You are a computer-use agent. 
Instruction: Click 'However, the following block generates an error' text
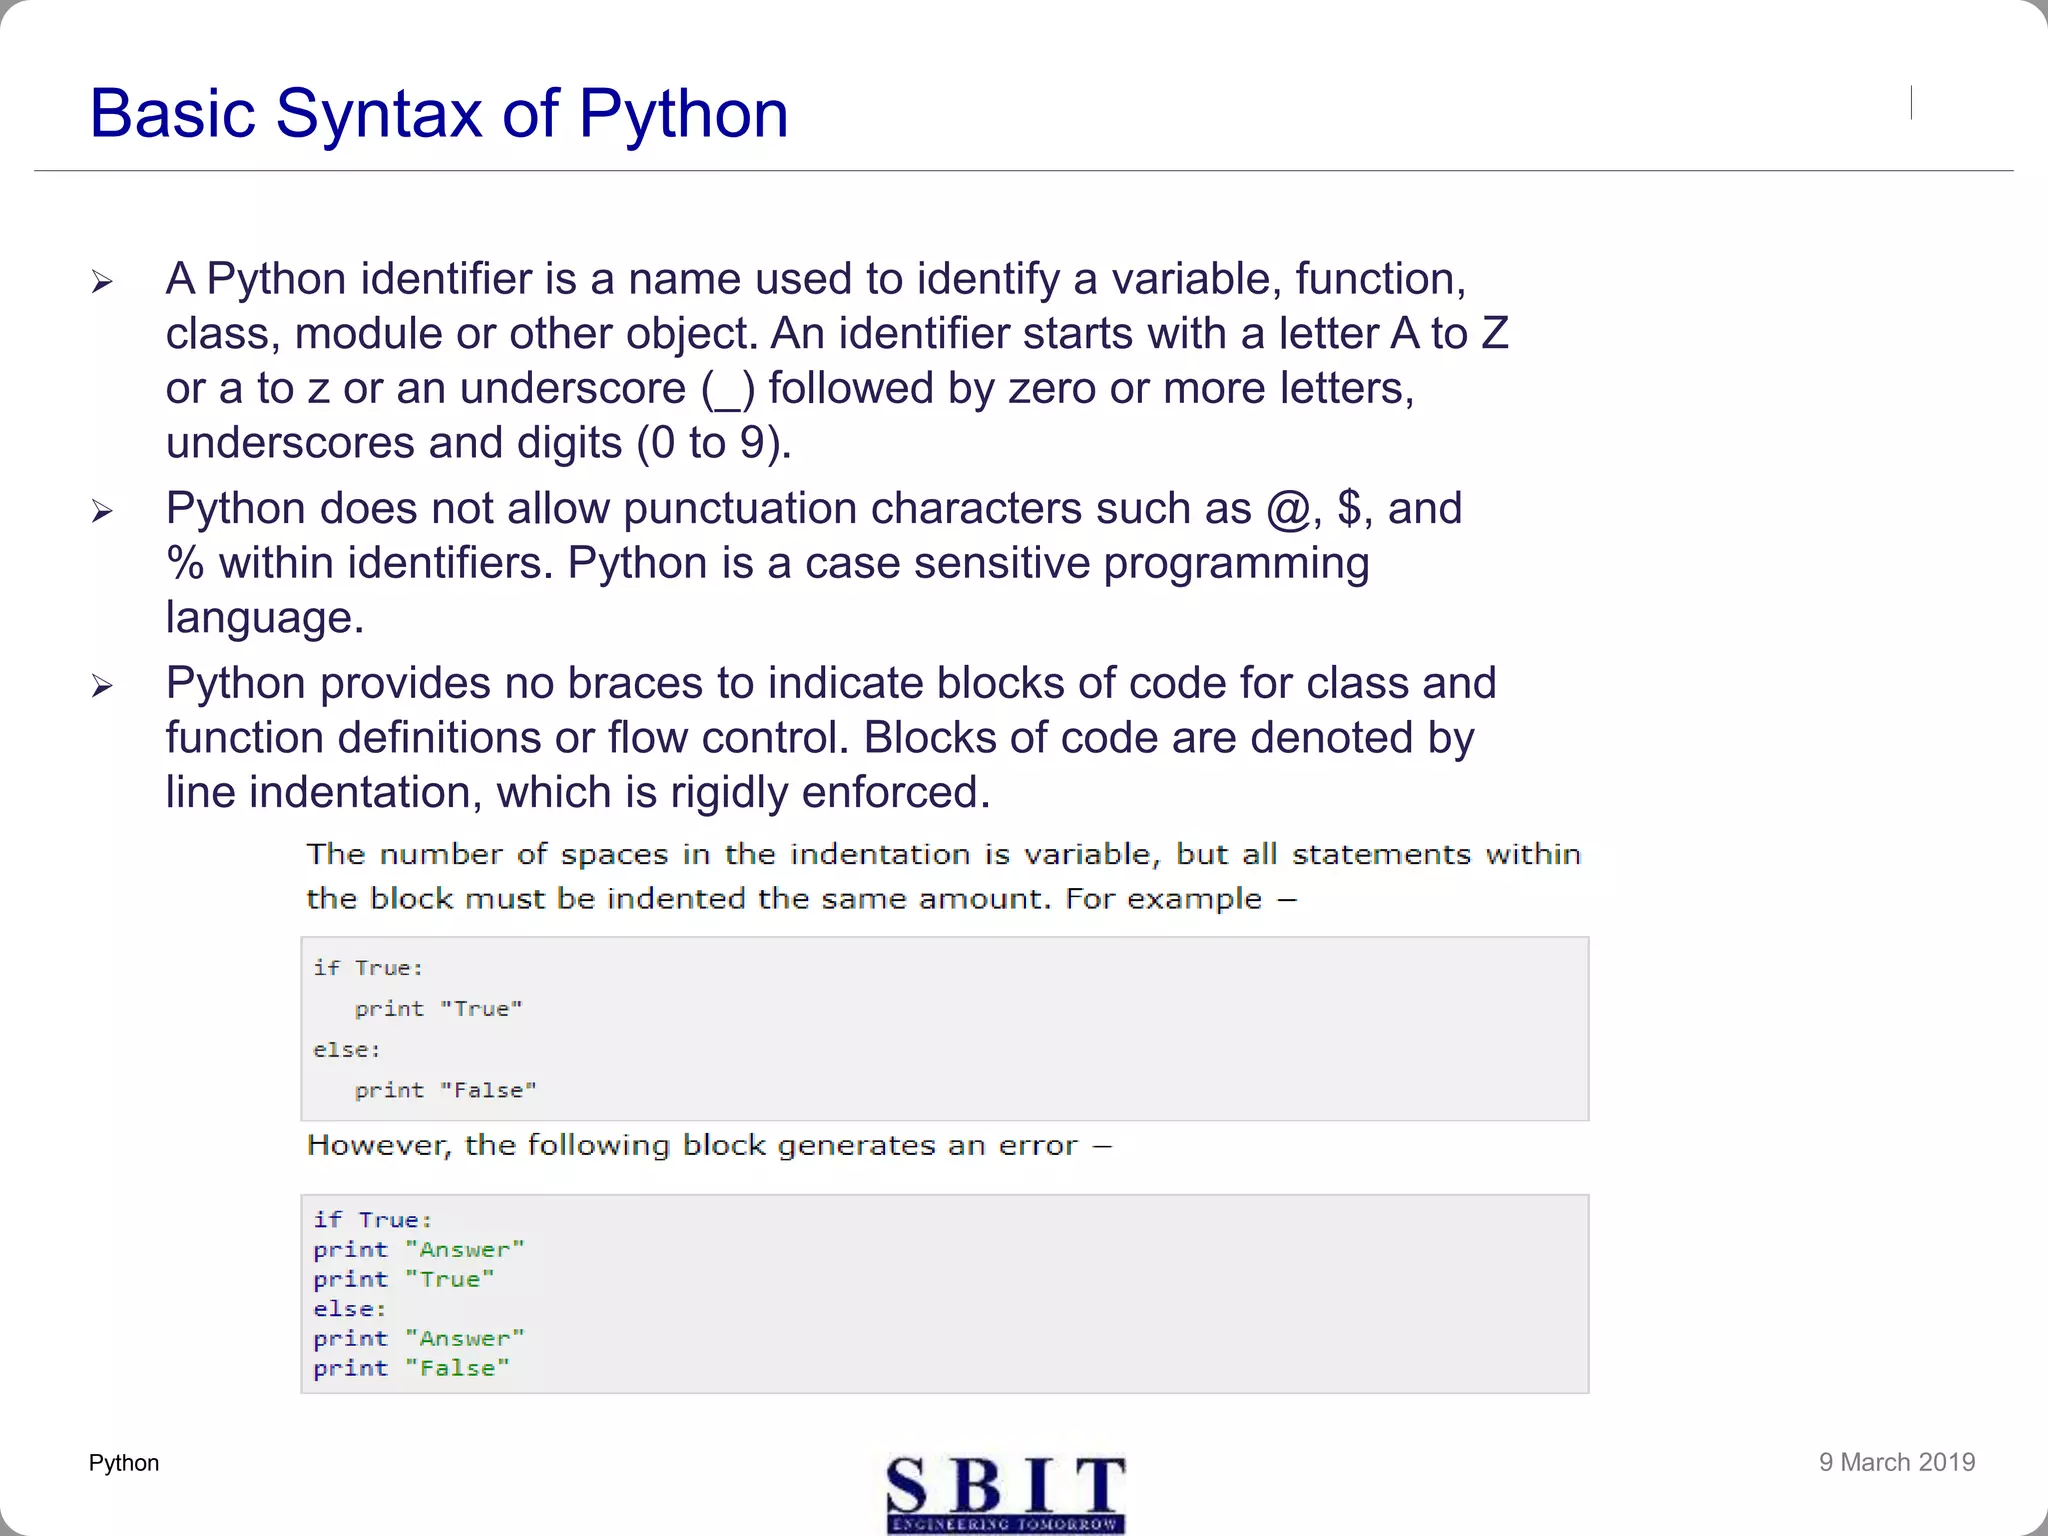point(708,1145)
